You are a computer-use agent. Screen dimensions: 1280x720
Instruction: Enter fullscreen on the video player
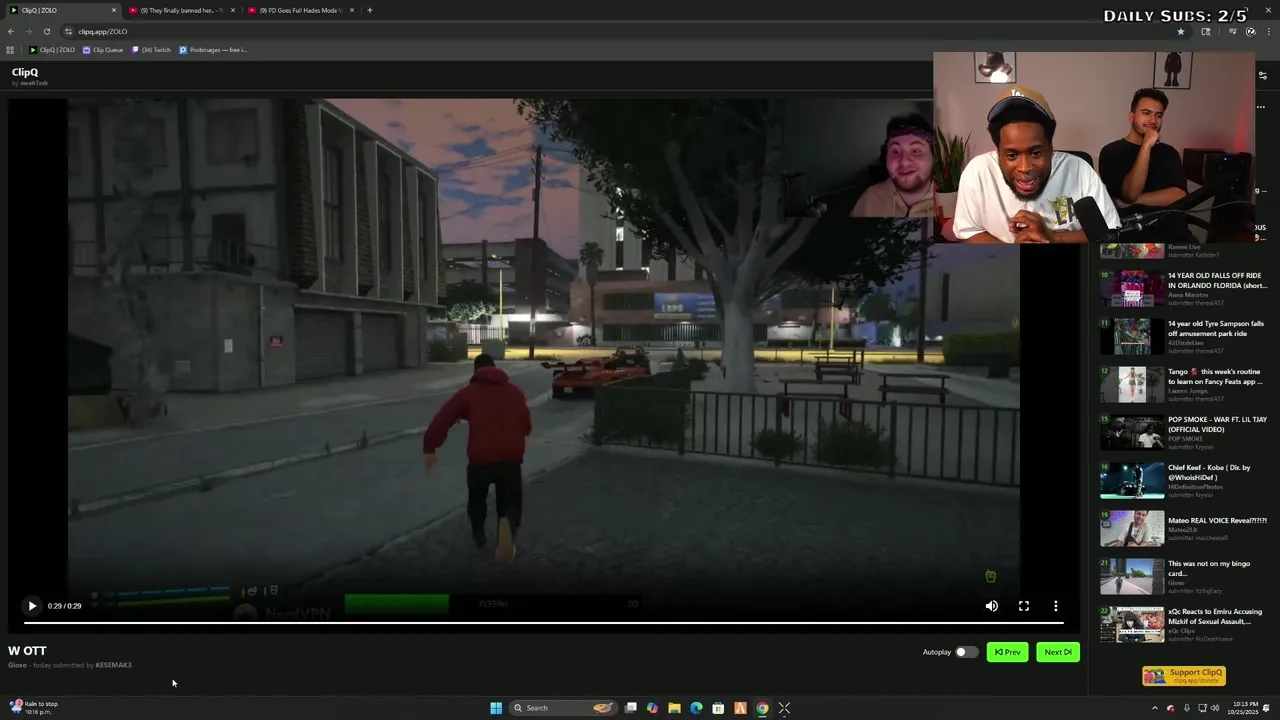pyautogui.click(x=1024, y=606)
